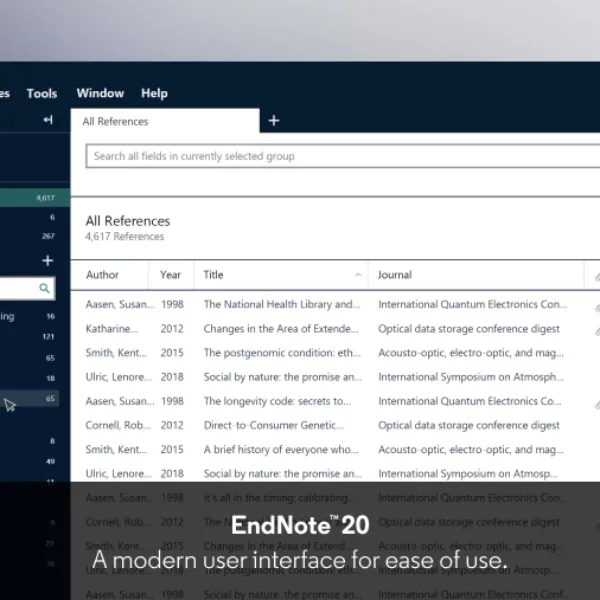The width and height of the screenshot is (600, 600).
Task: Select reference 'A brief history of everyone who...'
Action: tap(281, 449)
